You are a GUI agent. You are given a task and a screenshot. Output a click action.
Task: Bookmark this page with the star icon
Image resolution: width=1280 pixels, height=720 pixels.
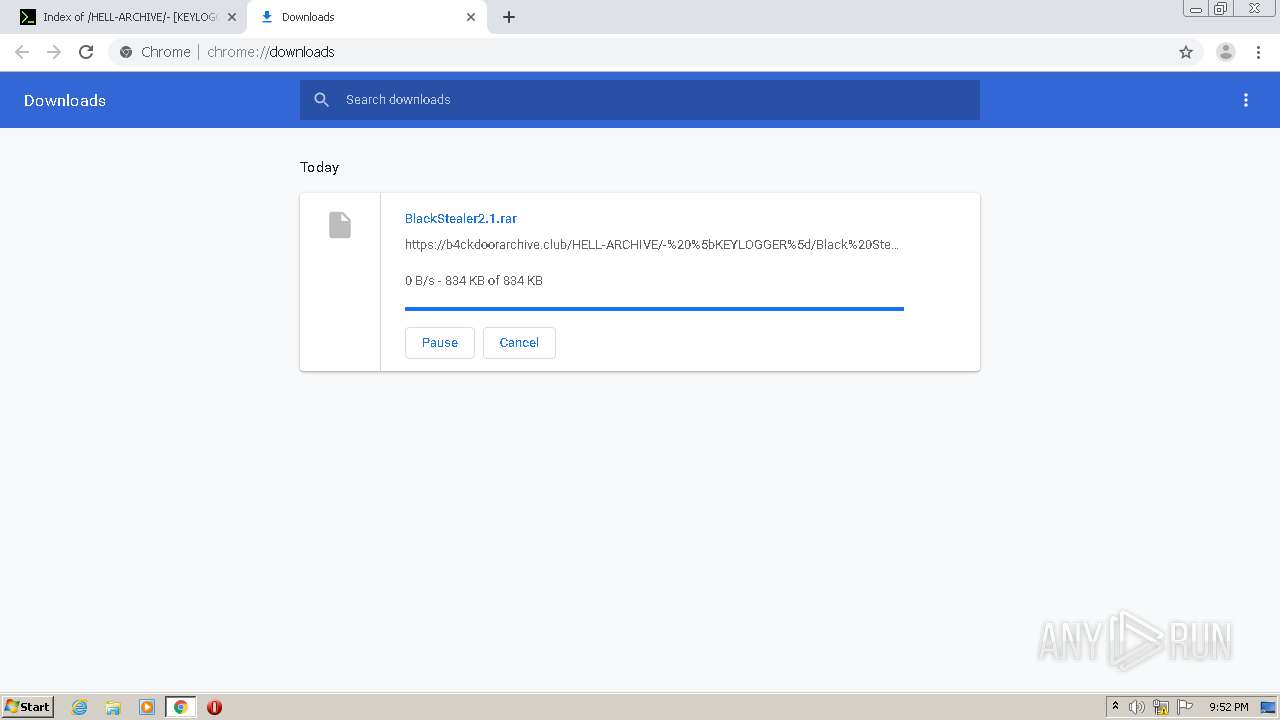pyautogui.click(x=1186, y=52)
